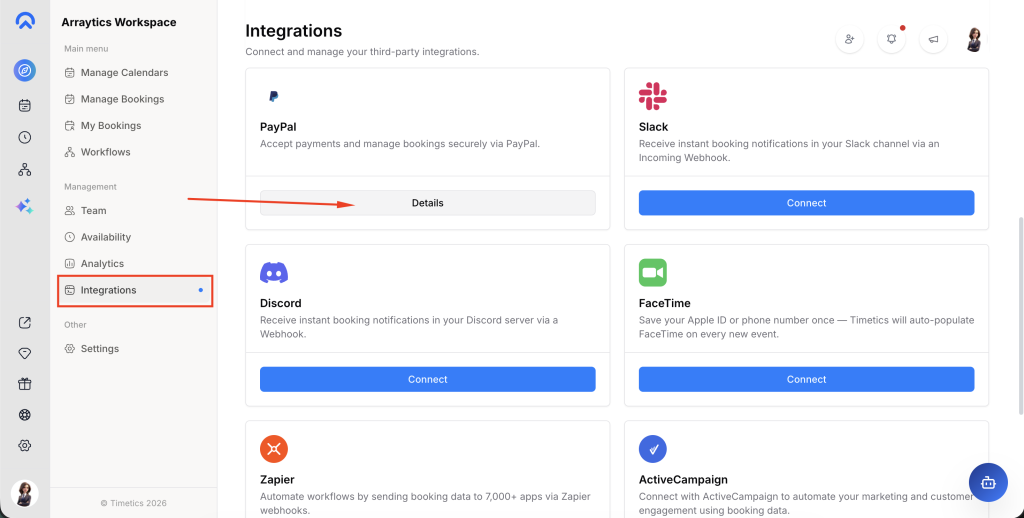1024x518 pixels.
Task: Go to Workflows in the main menu
Action: 105,152
